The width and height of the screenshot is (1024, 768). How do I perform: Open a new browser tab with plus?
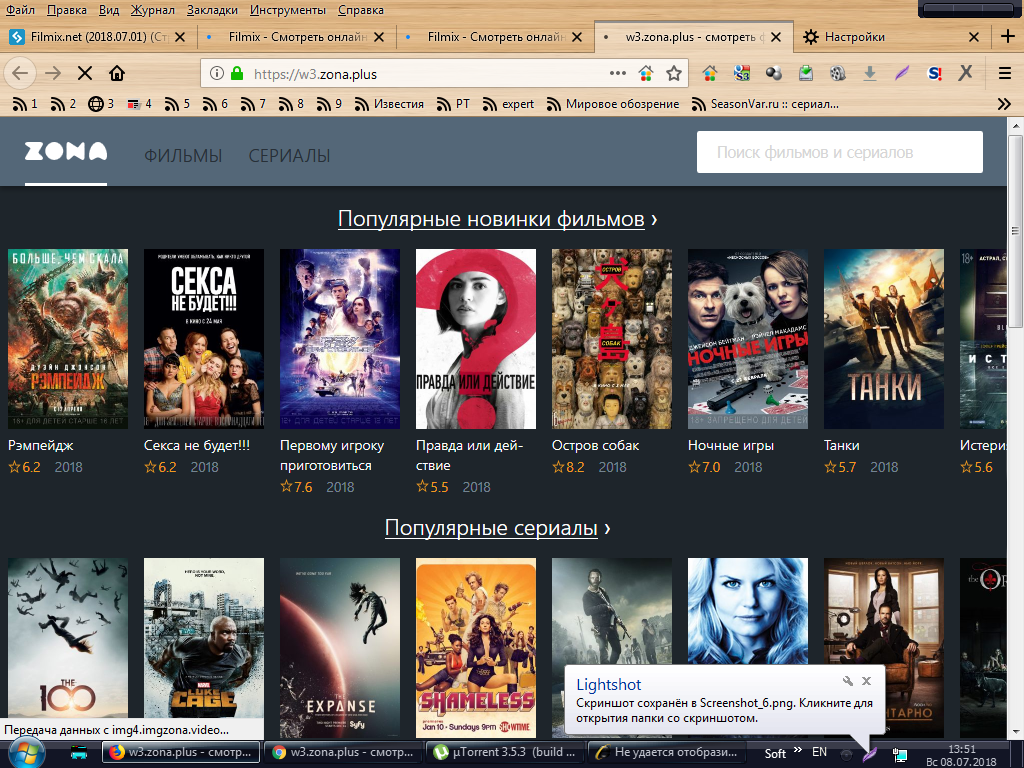point(1008,37)
